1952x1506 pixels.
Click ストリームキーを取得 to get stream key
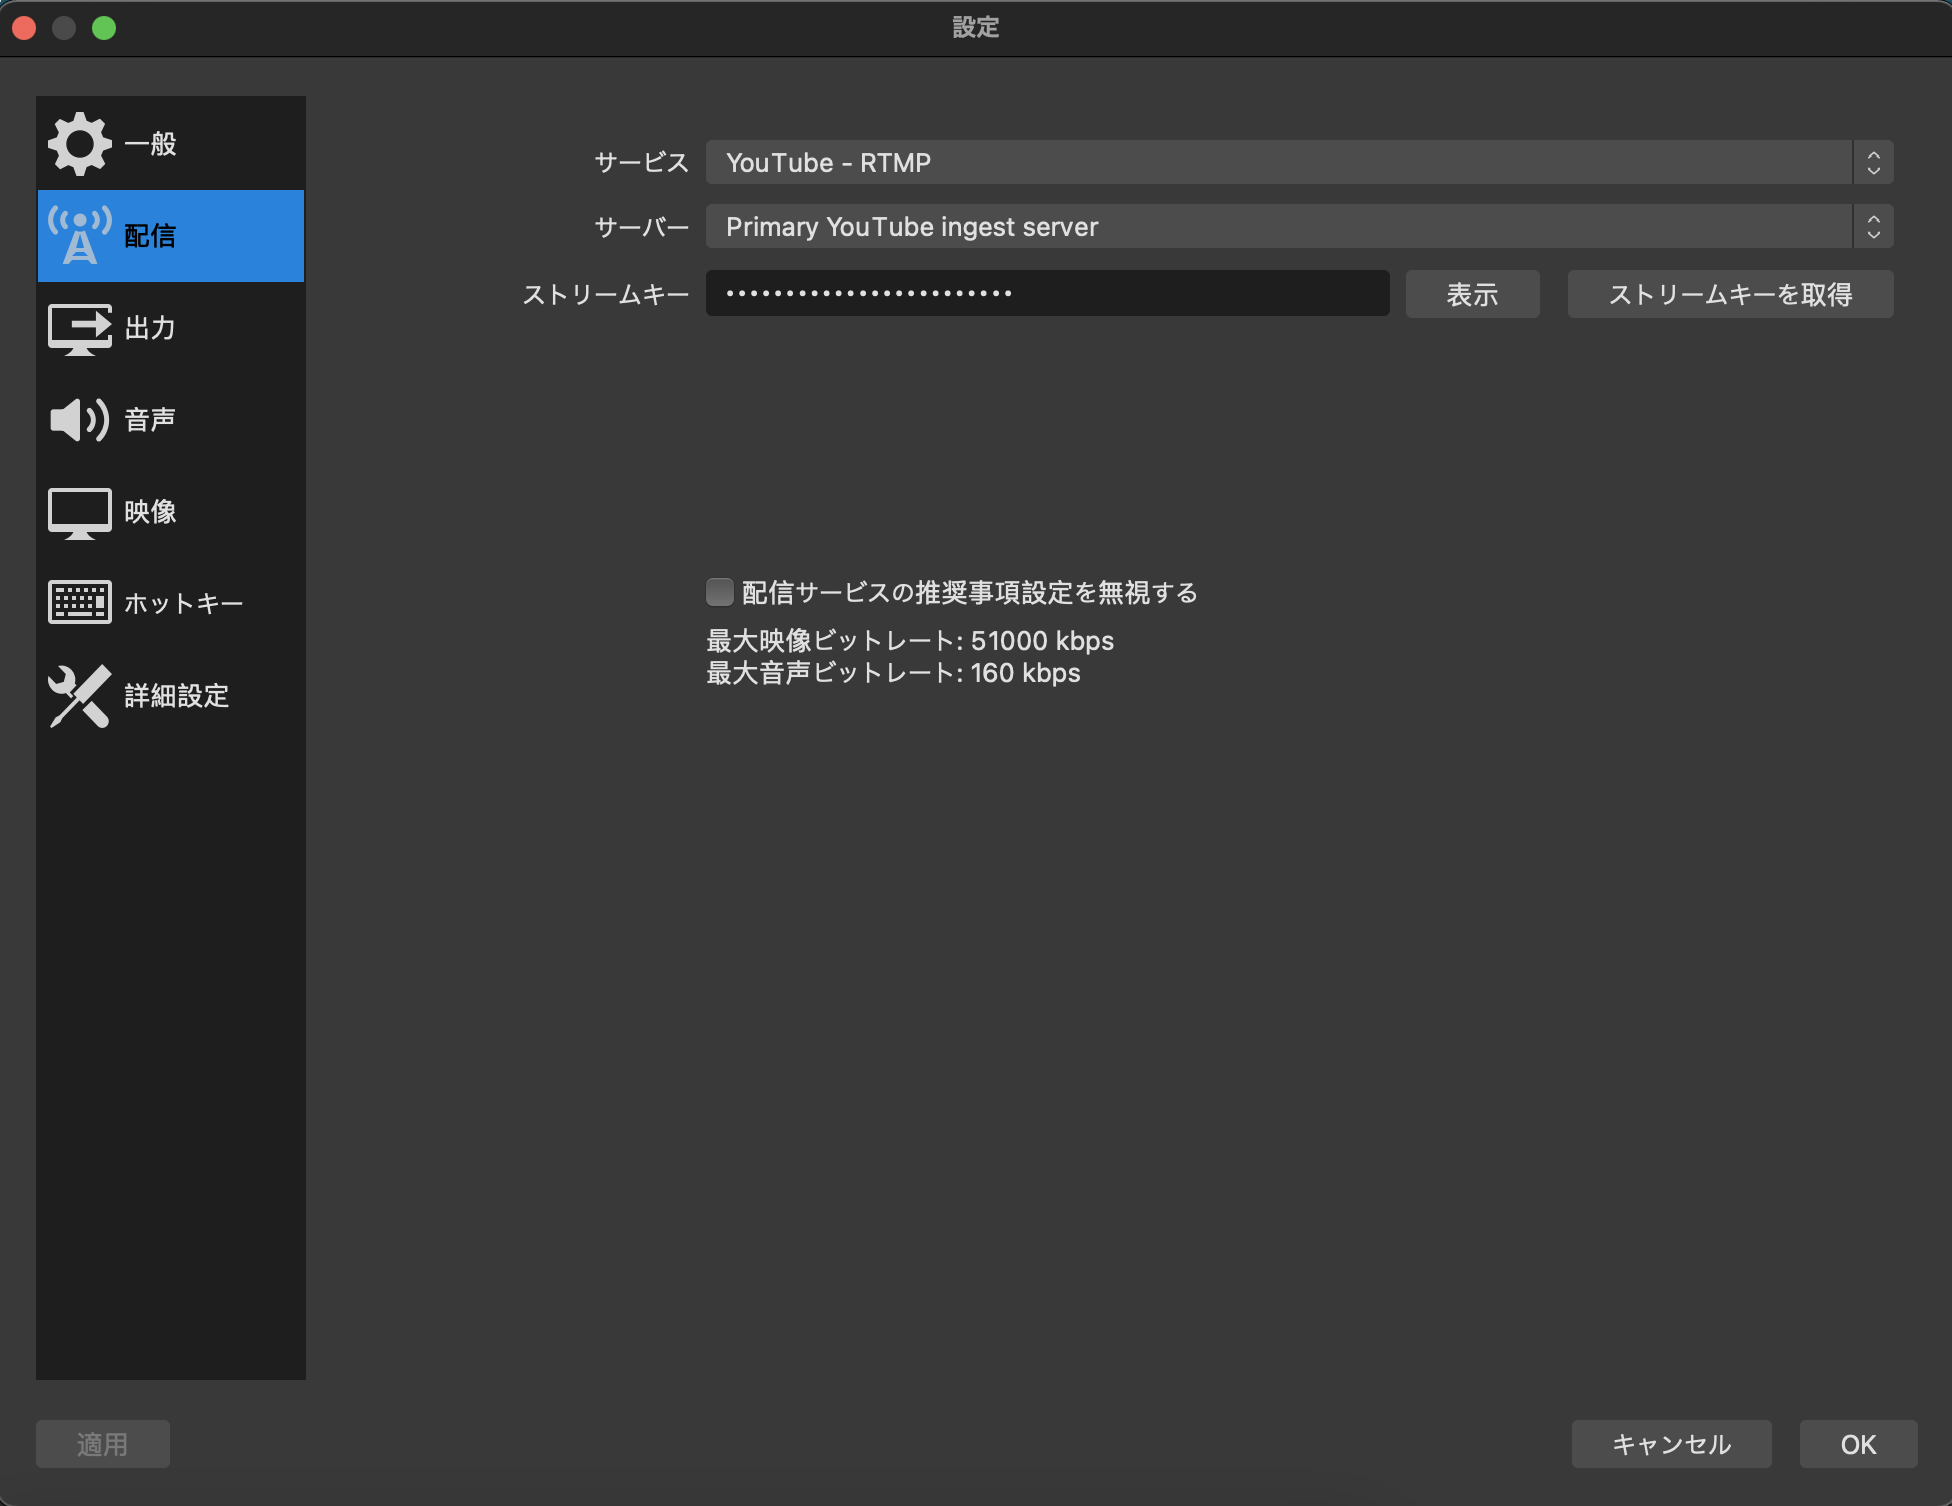(x=1729, y=294)
